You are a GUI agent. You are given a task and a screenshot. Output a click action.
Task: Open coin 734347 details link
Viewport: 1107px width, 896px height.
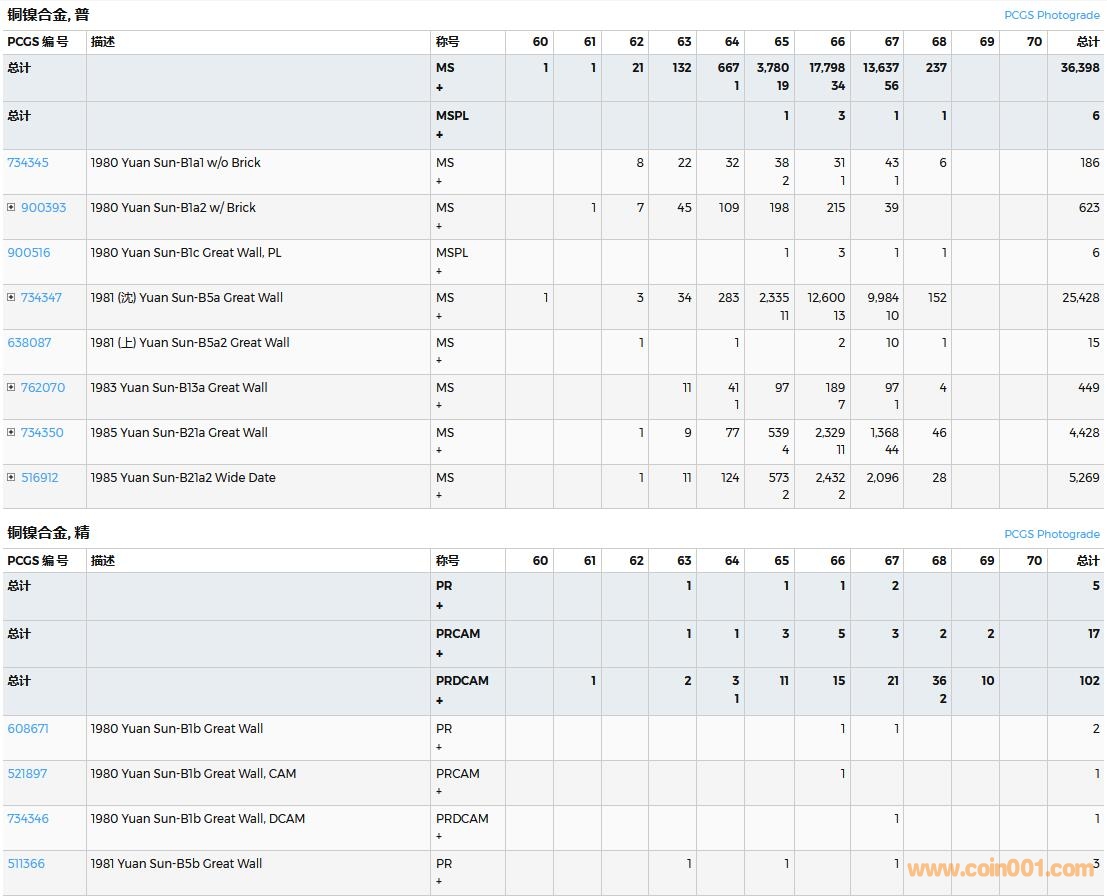41,298
